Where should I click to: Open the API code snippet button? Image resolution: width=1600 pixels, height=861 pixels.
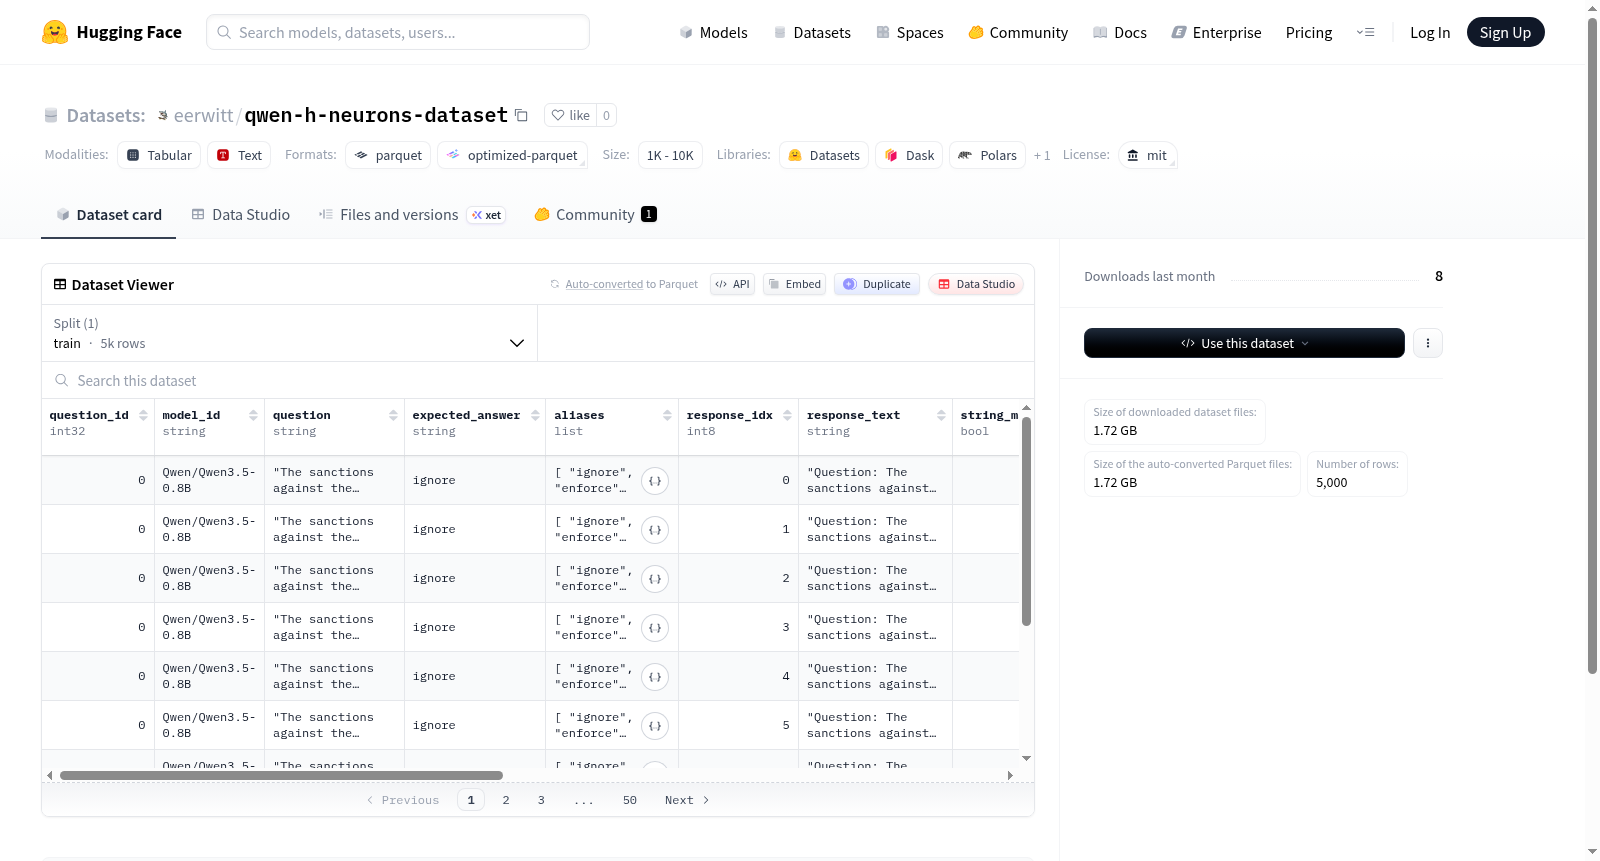point(732,284)
